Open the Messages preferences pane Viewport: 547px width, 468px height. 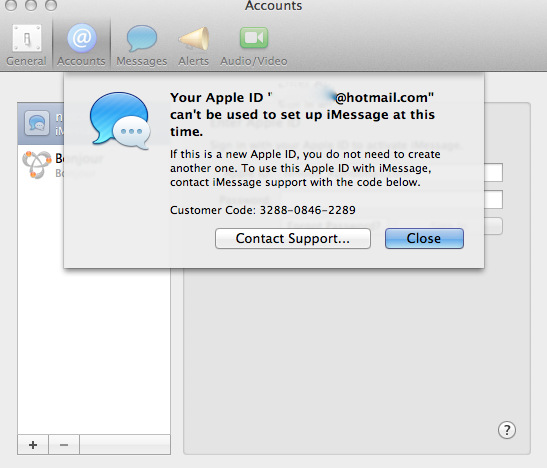tap(142, 45)
